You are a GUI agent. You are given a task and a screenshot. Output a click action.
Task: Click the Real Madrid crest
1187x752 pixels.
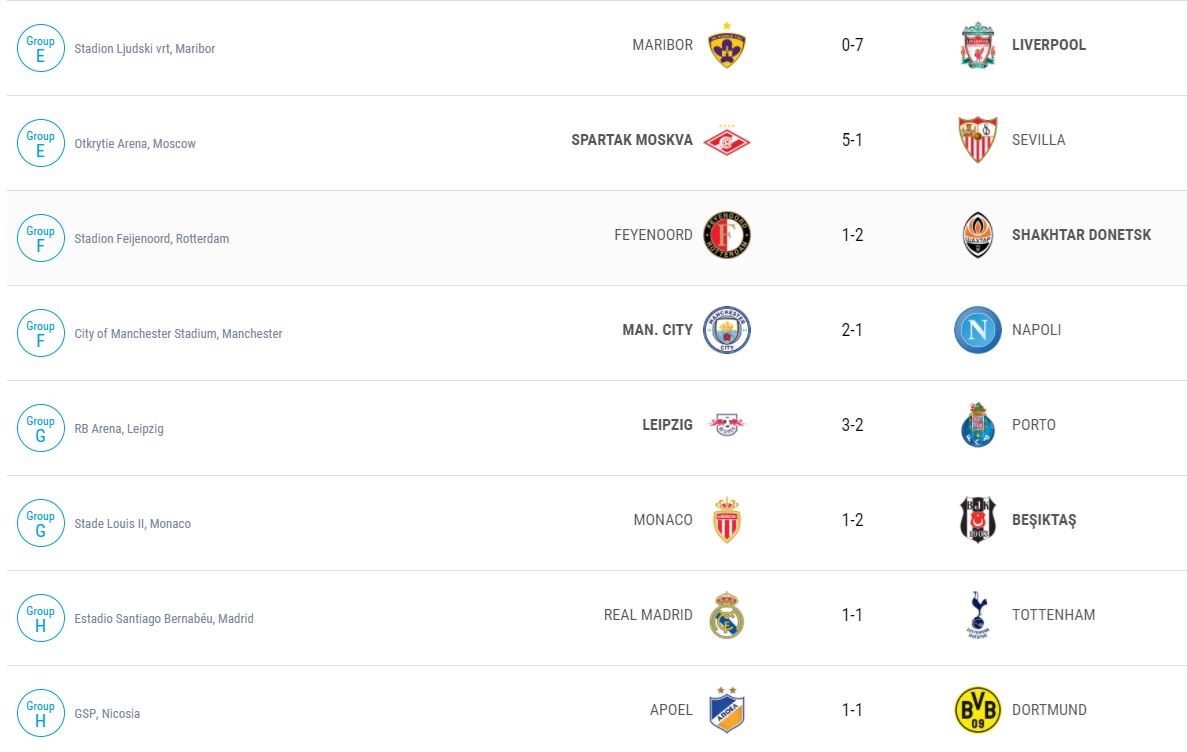[727, 615]
